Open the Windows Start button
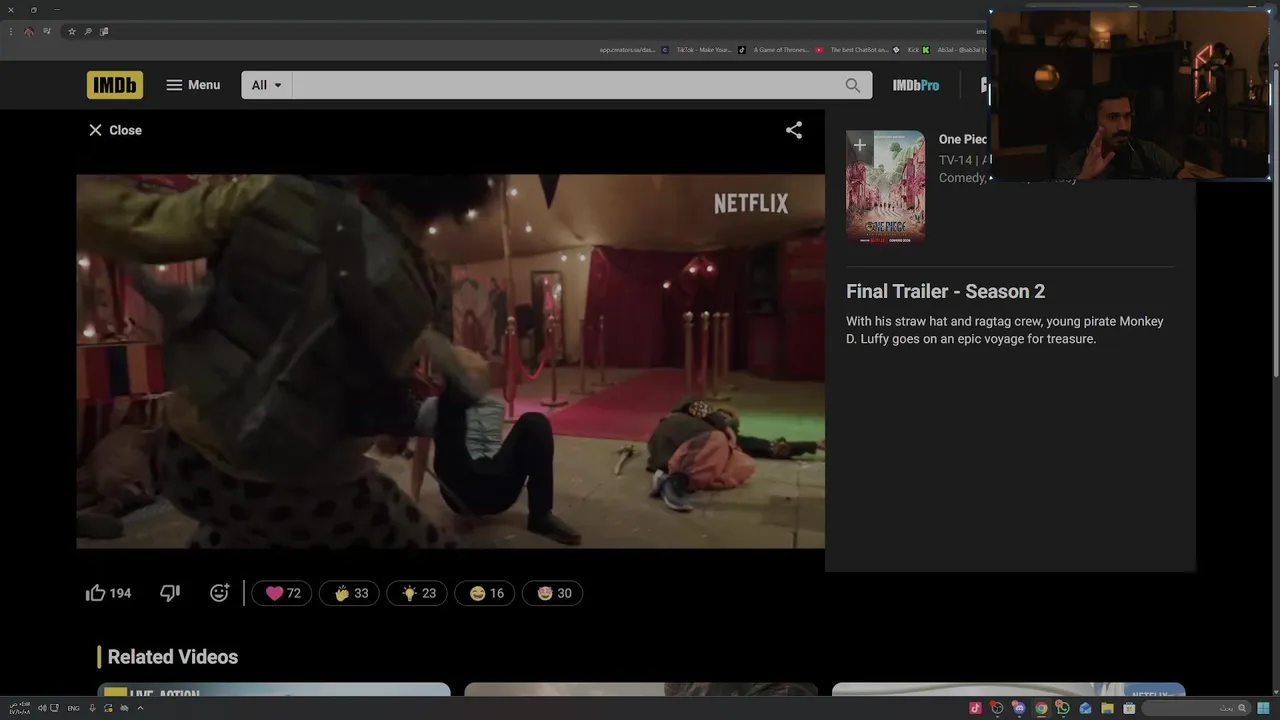Image resolution: width=1280 pixels, height=720 pixels. (1263, 708)
